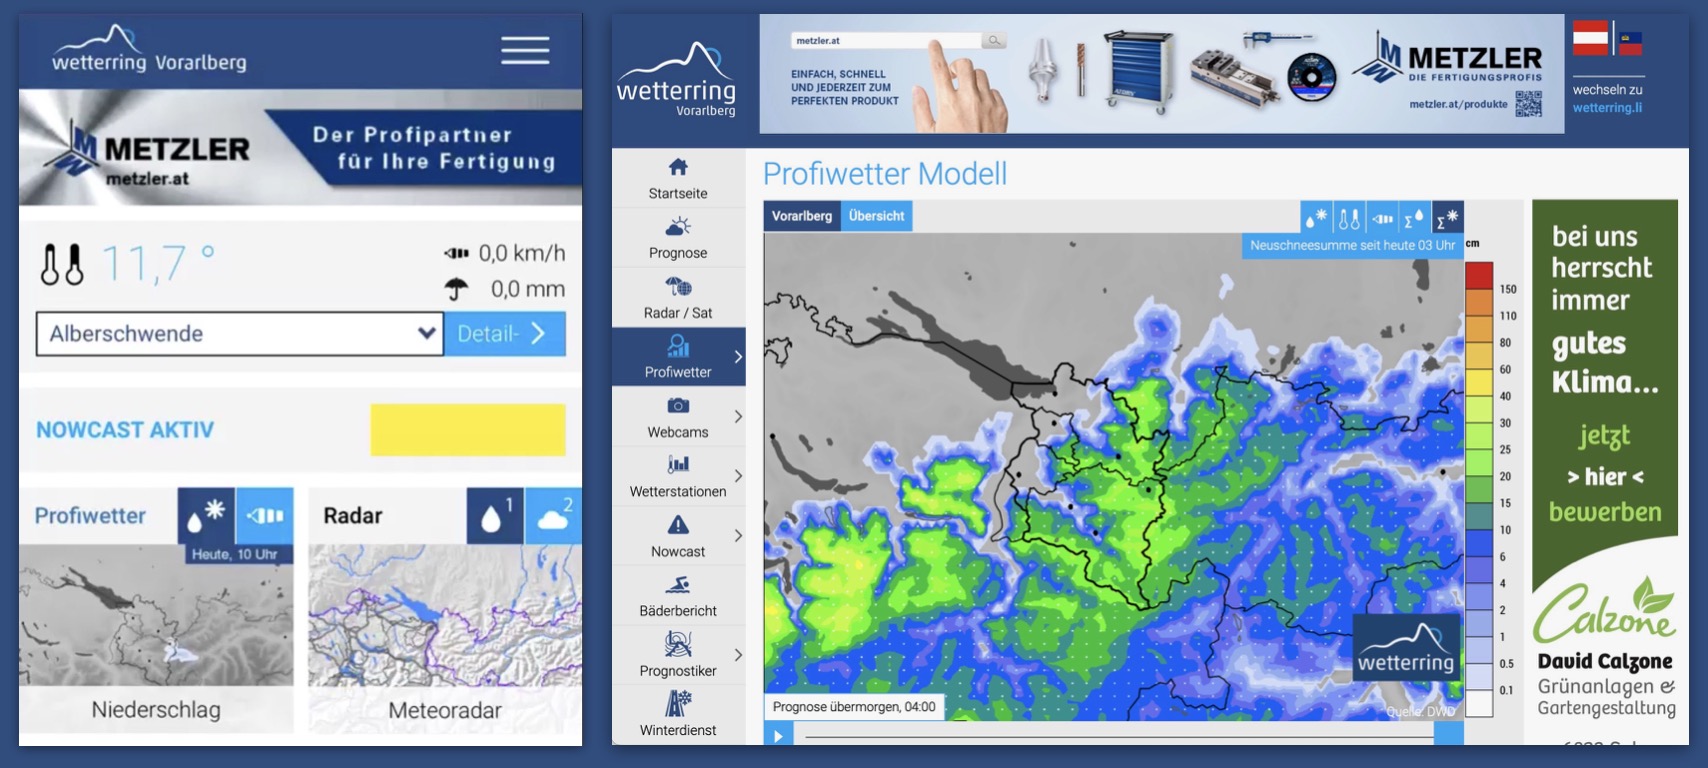
Task: Play the forecast animation
Action: pyautogui.click(x=779, y=736)
